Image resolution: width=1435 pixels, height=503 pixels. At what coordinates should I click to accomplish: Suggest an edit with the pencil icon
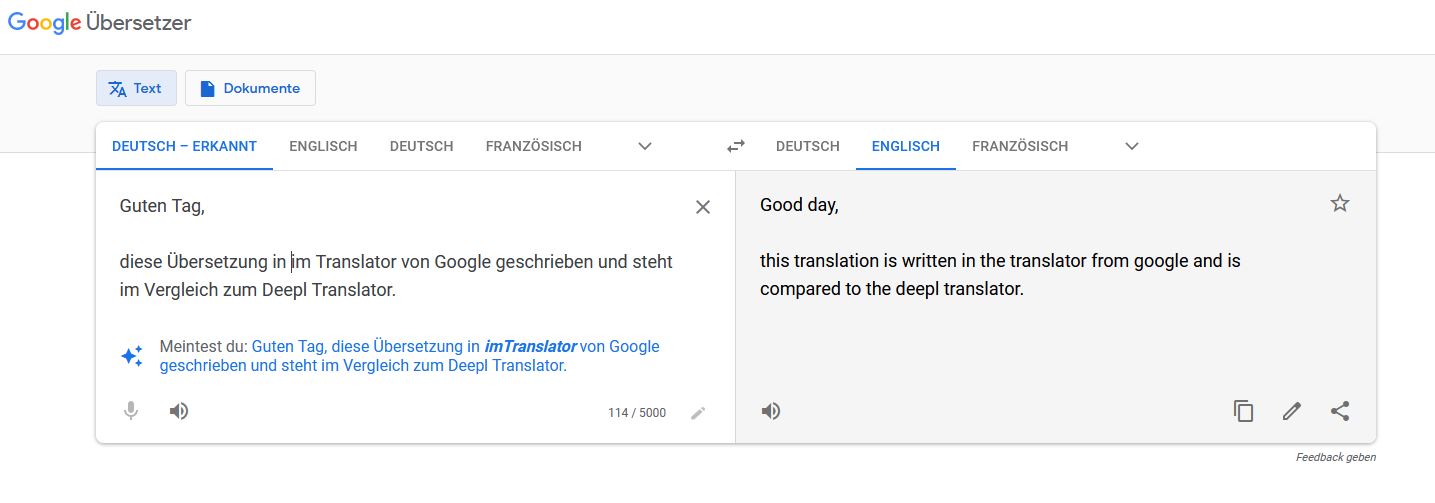(1292, 411)
